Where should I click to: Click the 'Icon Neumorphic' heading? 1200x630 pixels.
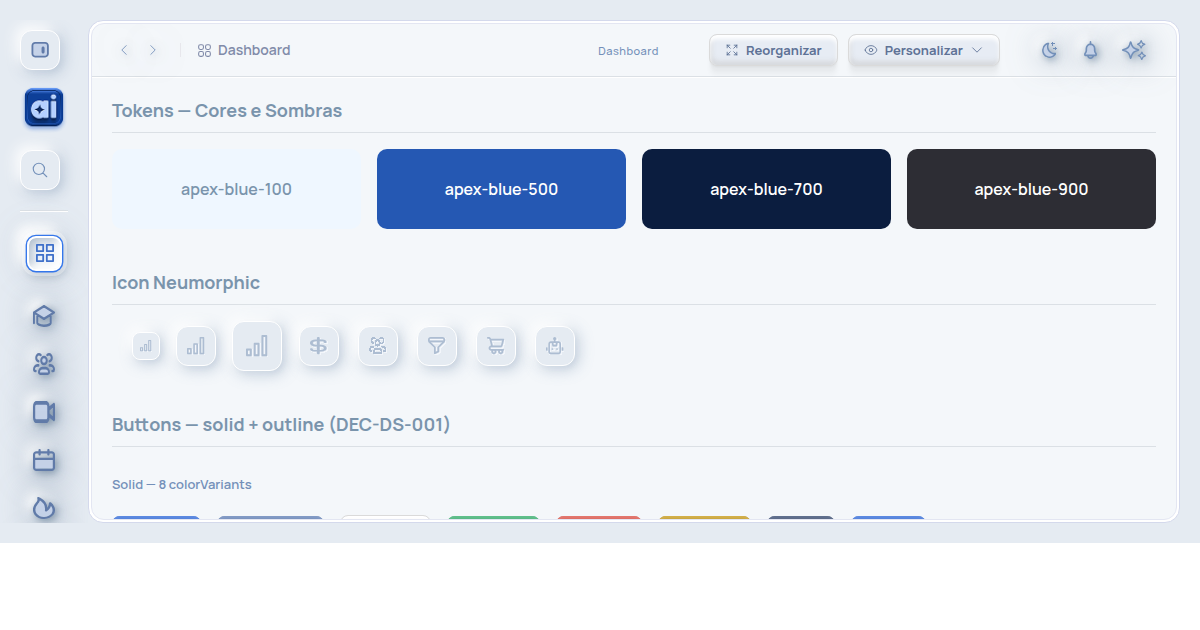pyautogui.click(x=186, y=283)
